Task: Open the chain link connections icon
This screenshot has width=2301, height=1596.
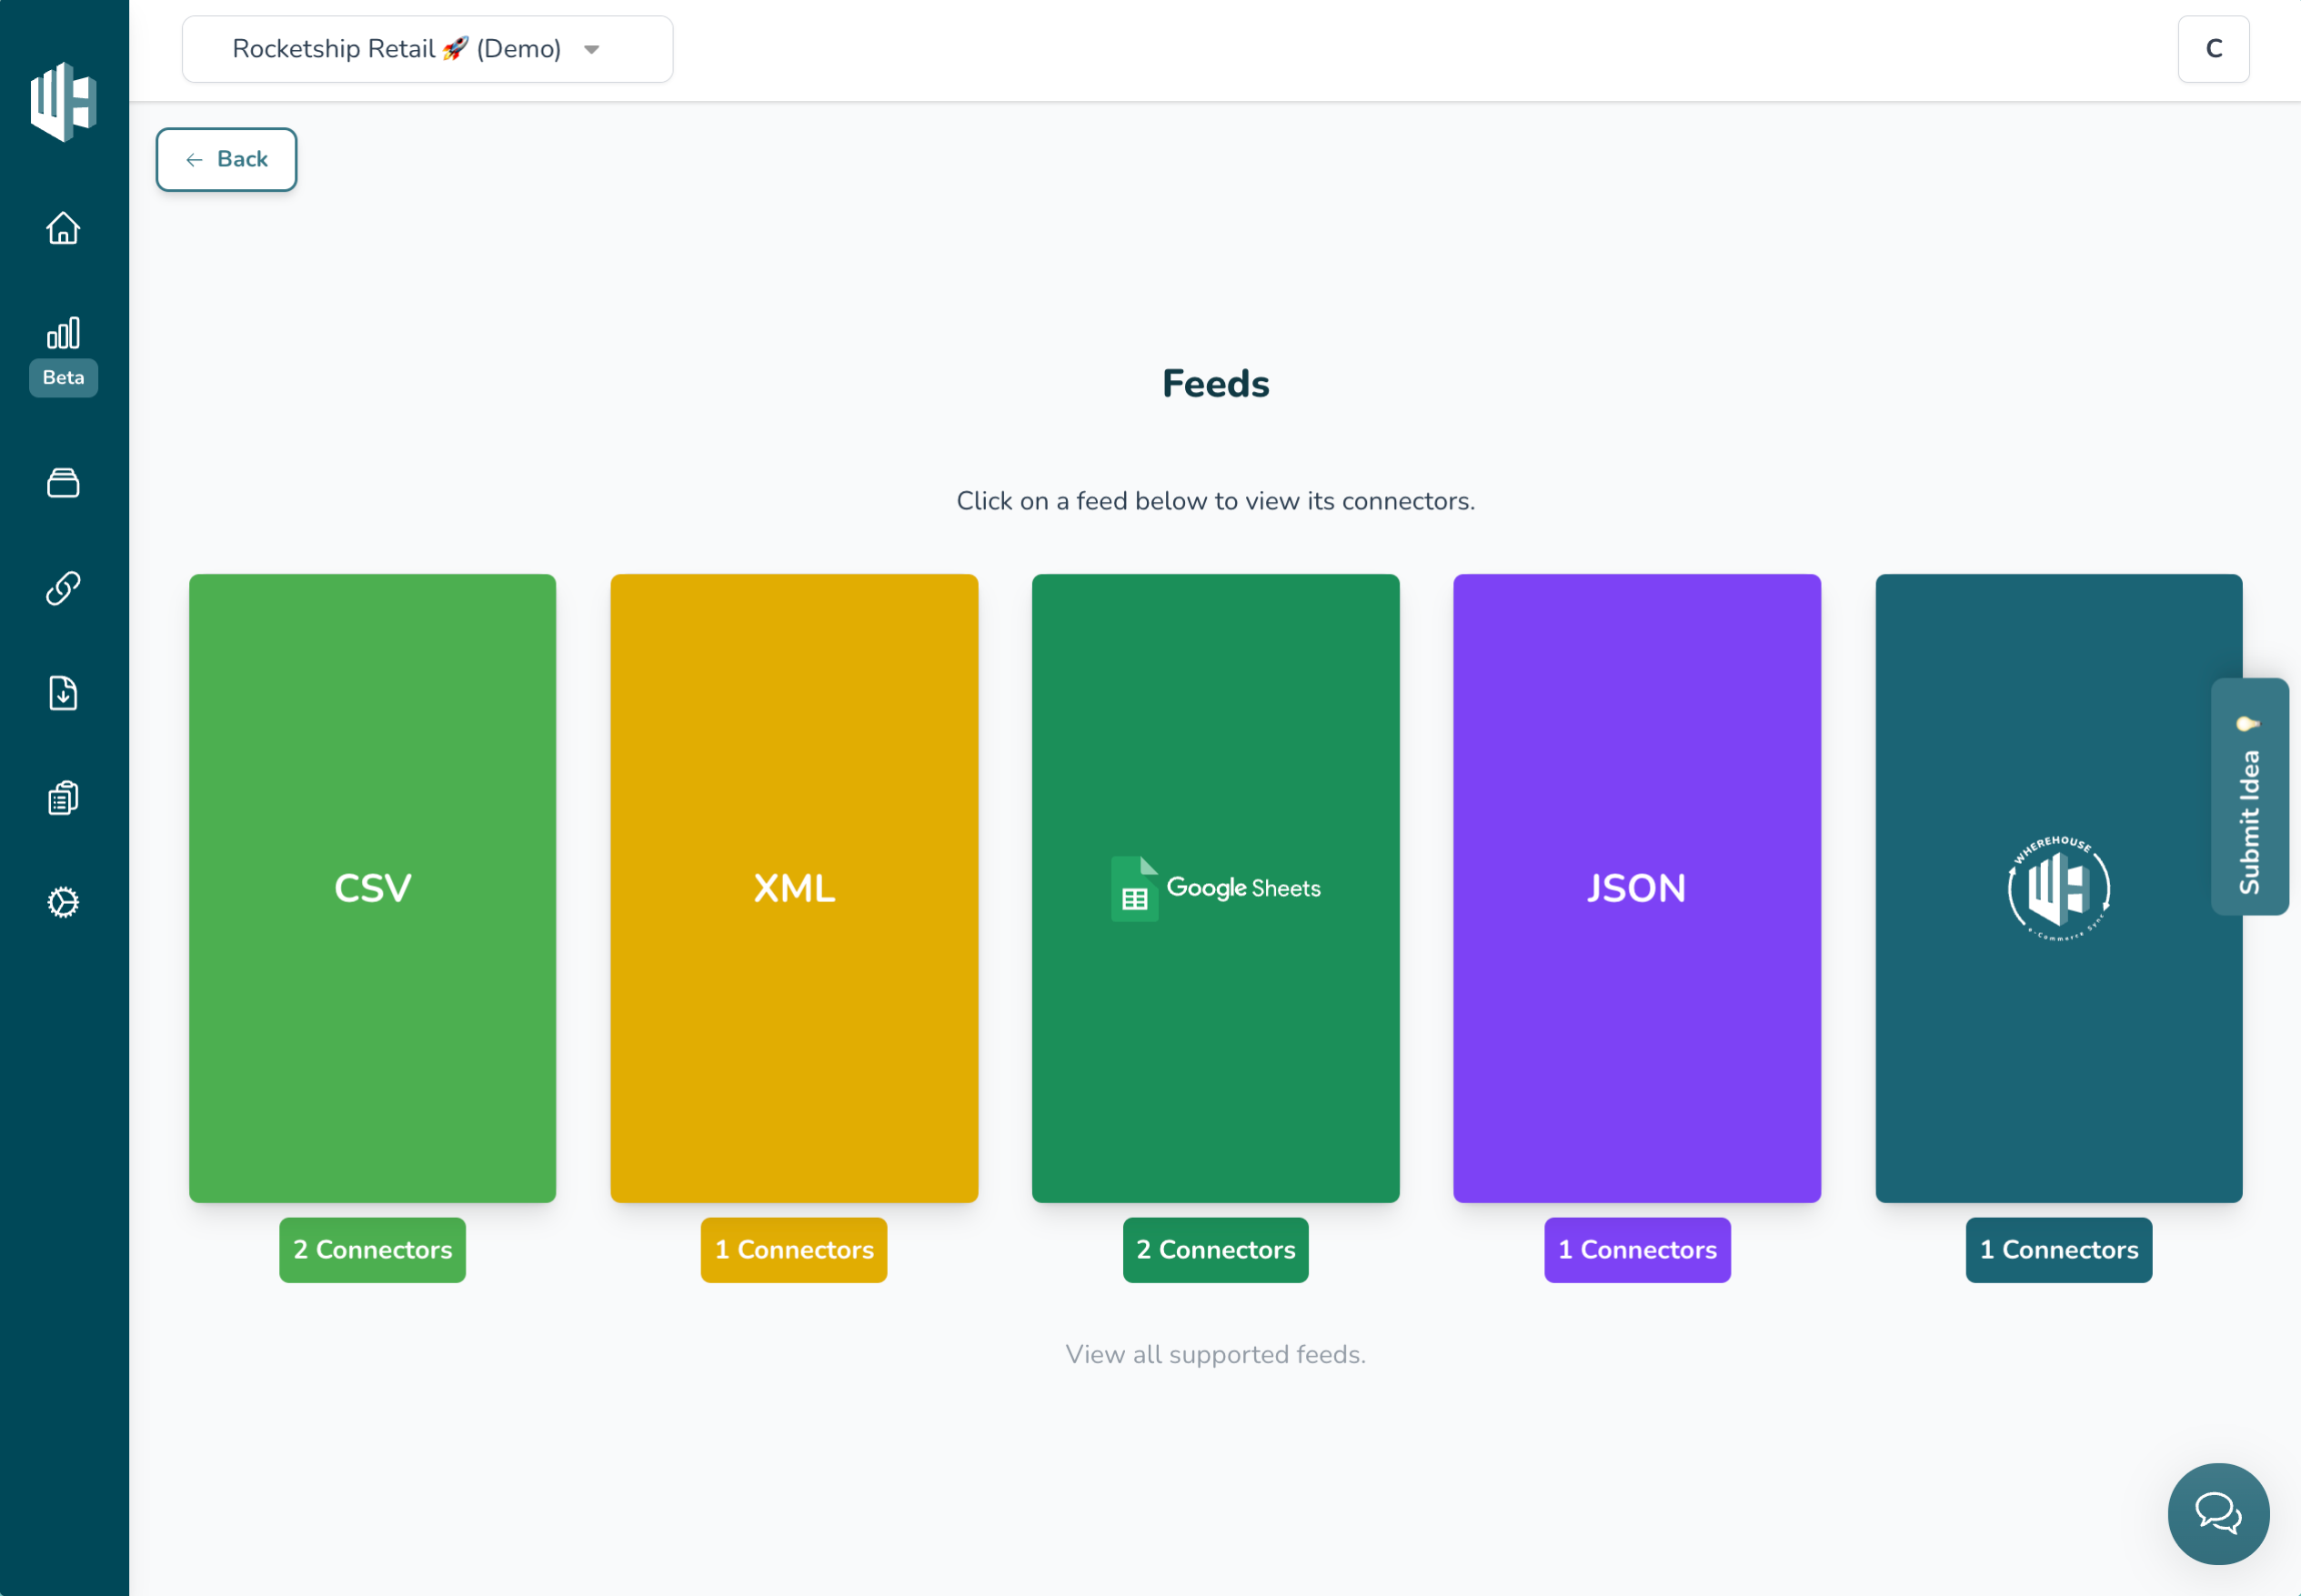Action: pyautogui.click(x=63, y=588)
